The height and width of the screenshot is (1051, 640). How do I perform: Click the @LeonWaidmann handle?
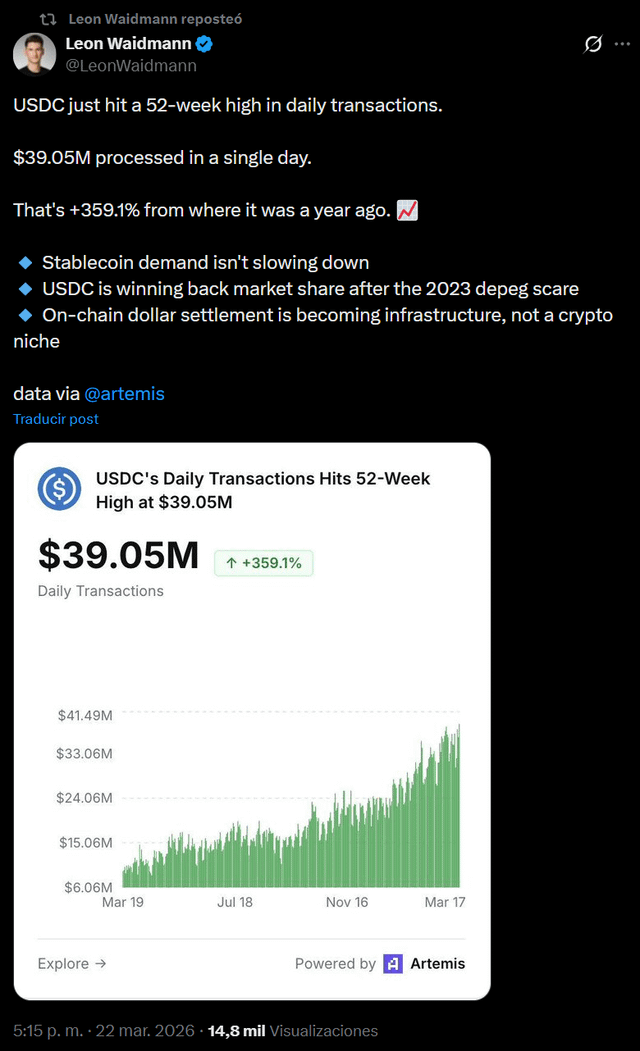tap(131, 66)
